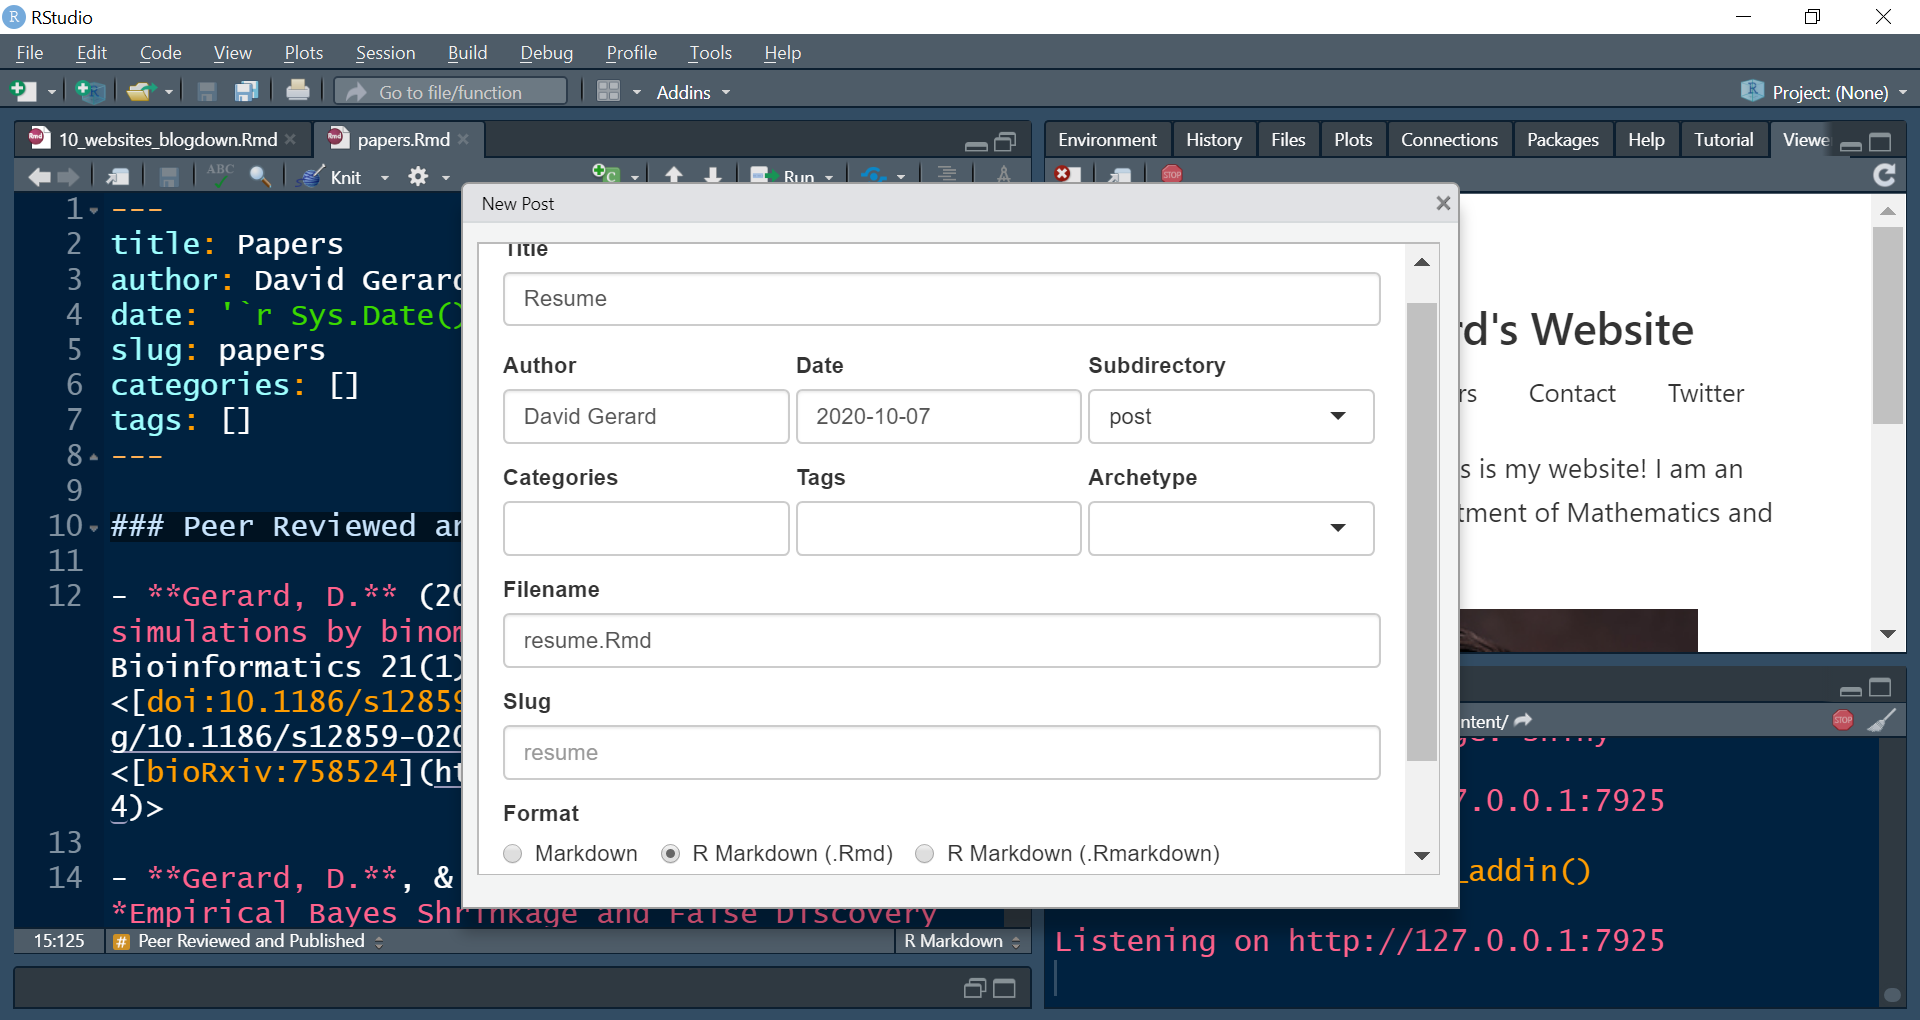This screenshot has width=1920, height=1020.
Task: Expand the Knit options dropdown arrow
Action: (x=385, y=178)
